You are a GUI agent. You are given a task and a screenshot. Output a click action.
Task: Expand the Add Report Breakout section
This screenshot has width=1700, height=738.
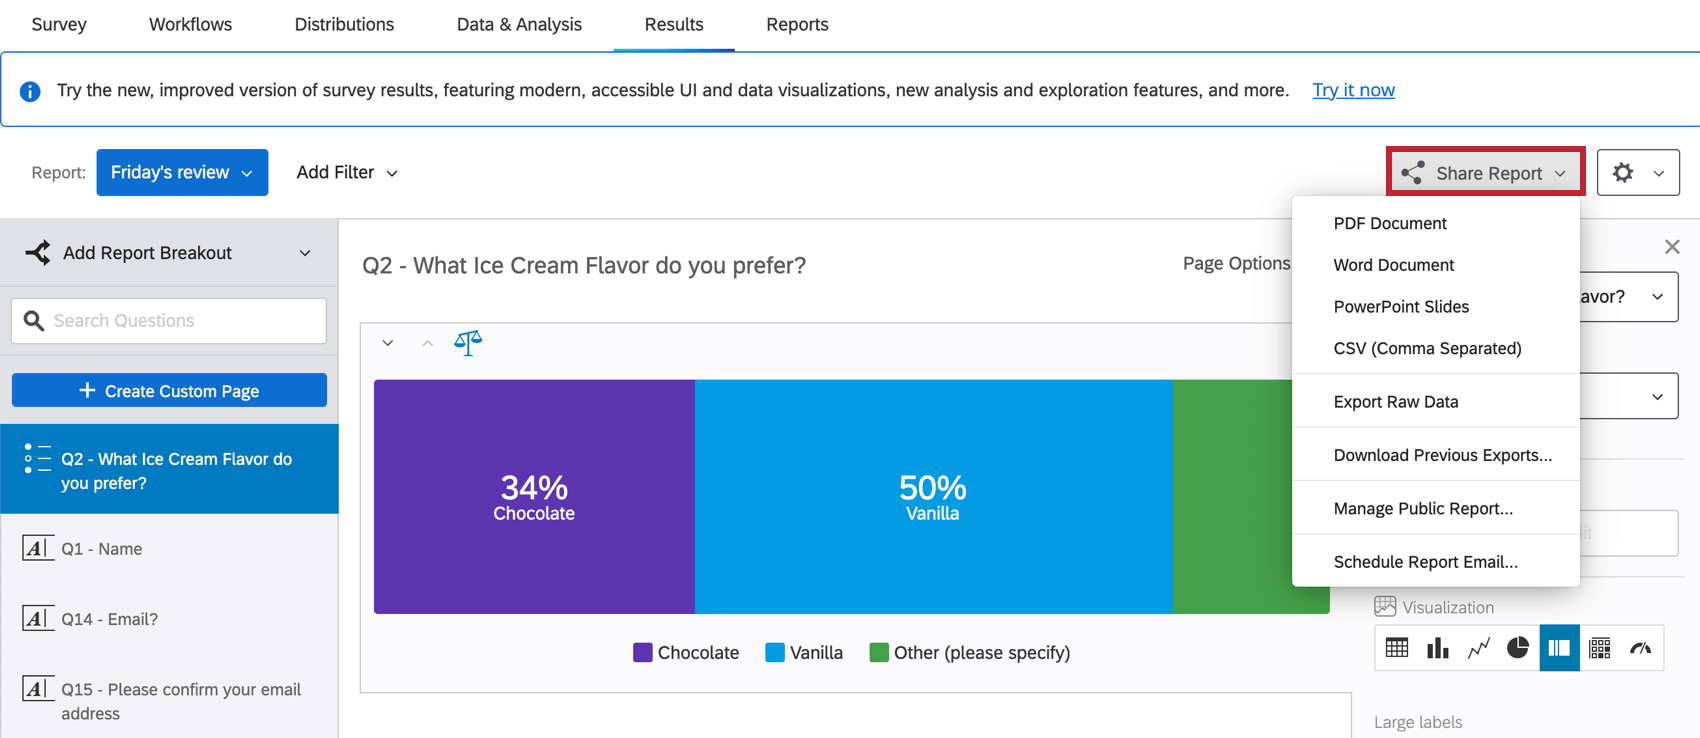tap(305, 253)
